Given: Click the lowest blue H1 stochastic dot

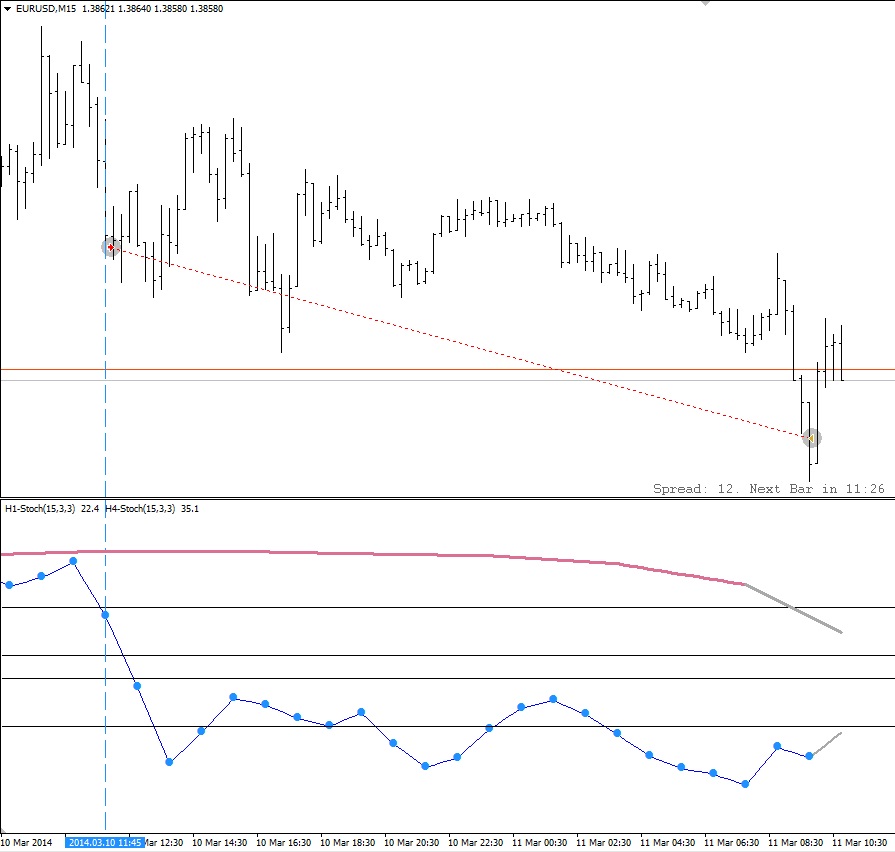Looking at the screenshot, I should 745,784.
